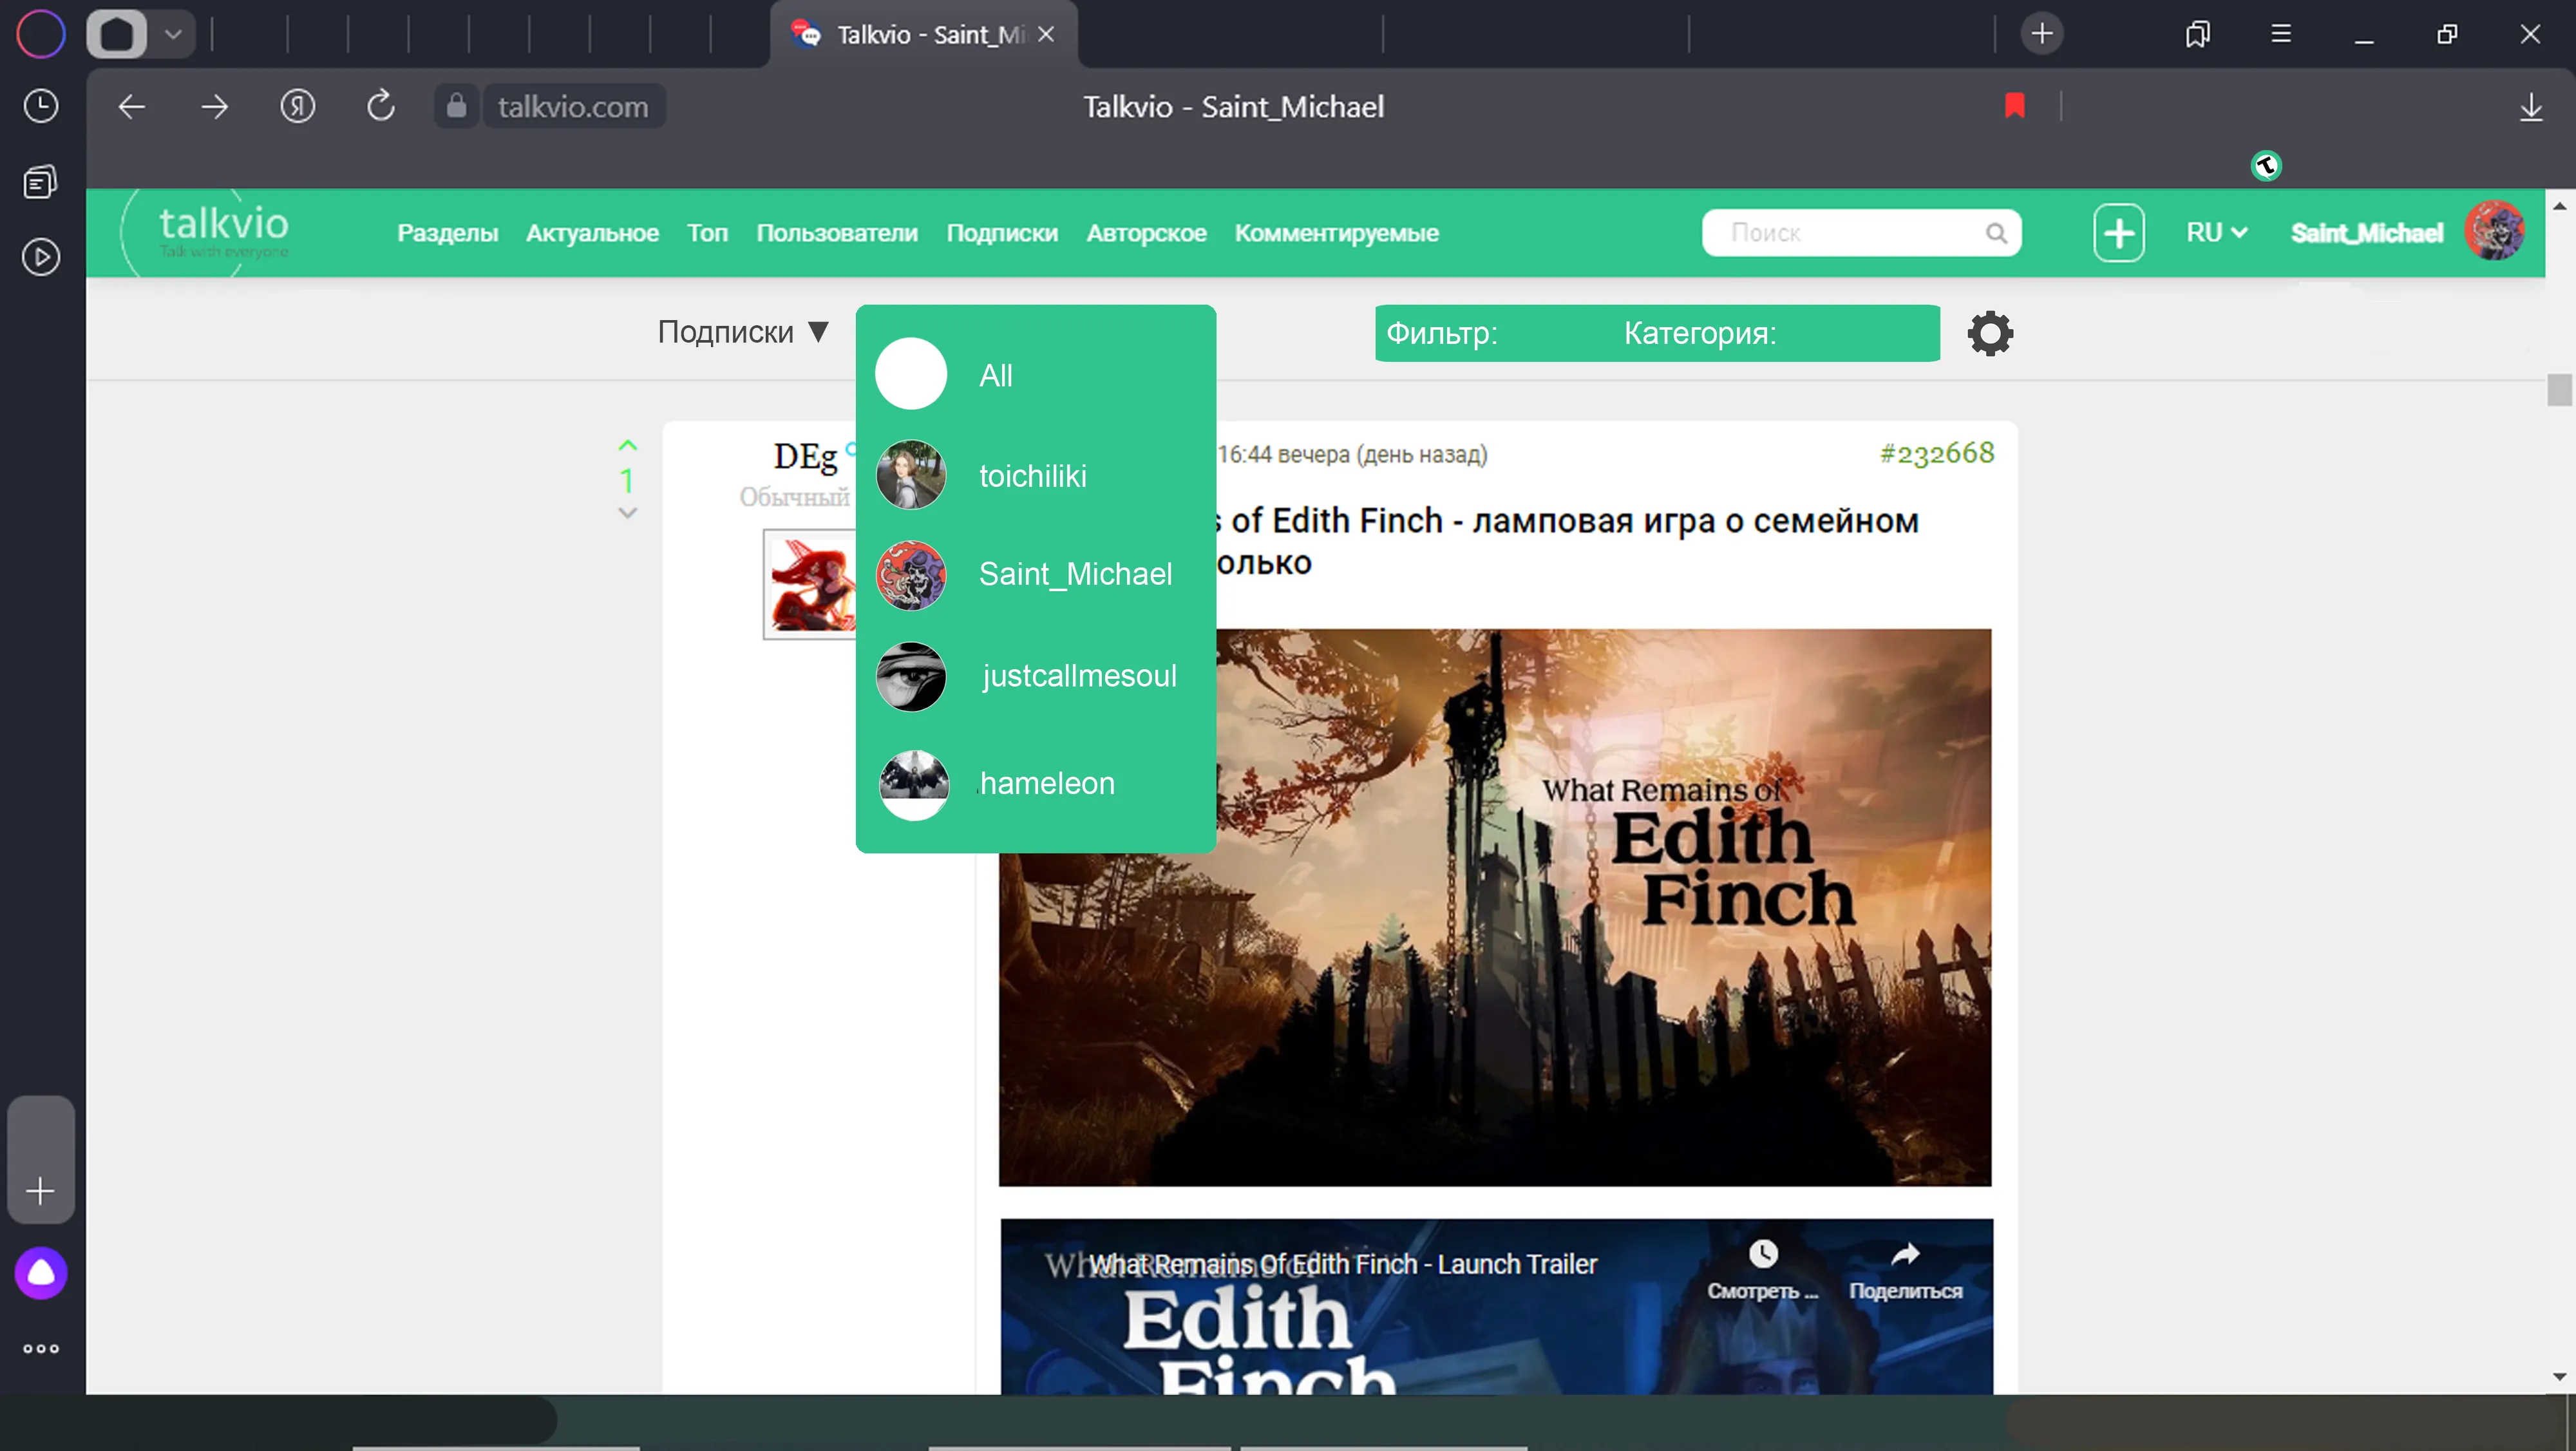Click the search magnifier icon

[1996, 233]
